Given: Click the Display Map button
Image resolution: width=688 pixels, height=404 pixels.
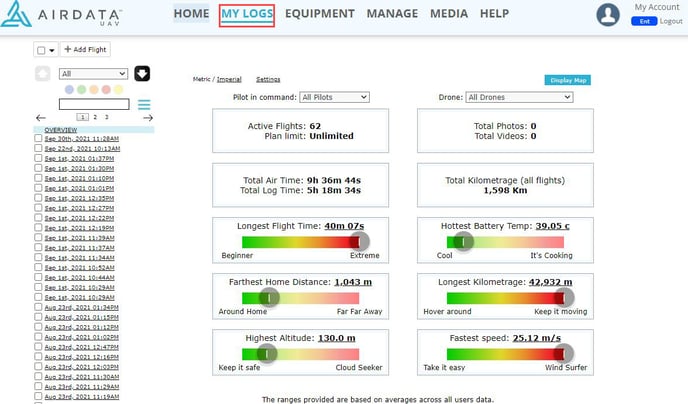Looking at the screenshot, I should pyautogui.click(x=567, y=80).
